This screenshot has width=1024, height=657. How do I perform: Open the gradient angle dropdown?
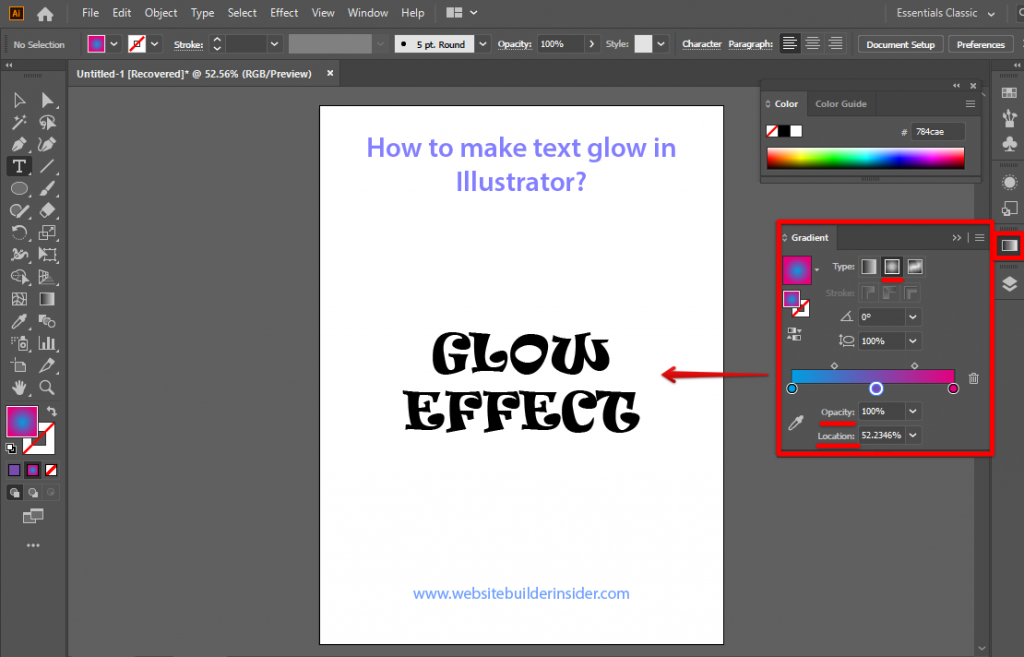pyautogui.click(x=913, y=316)
